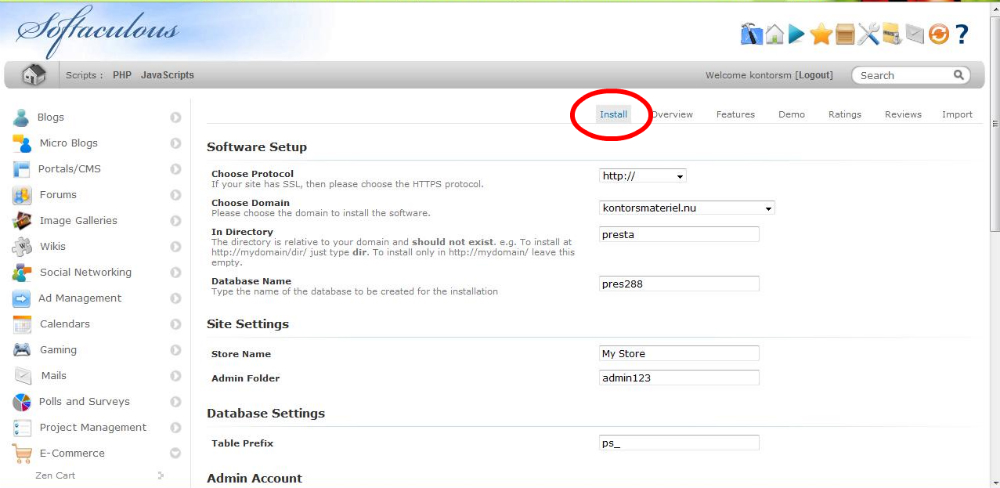Screen dimensions: 1000x488
Task: Click the Image Galleries category icon
Action: tap(22, 221)
